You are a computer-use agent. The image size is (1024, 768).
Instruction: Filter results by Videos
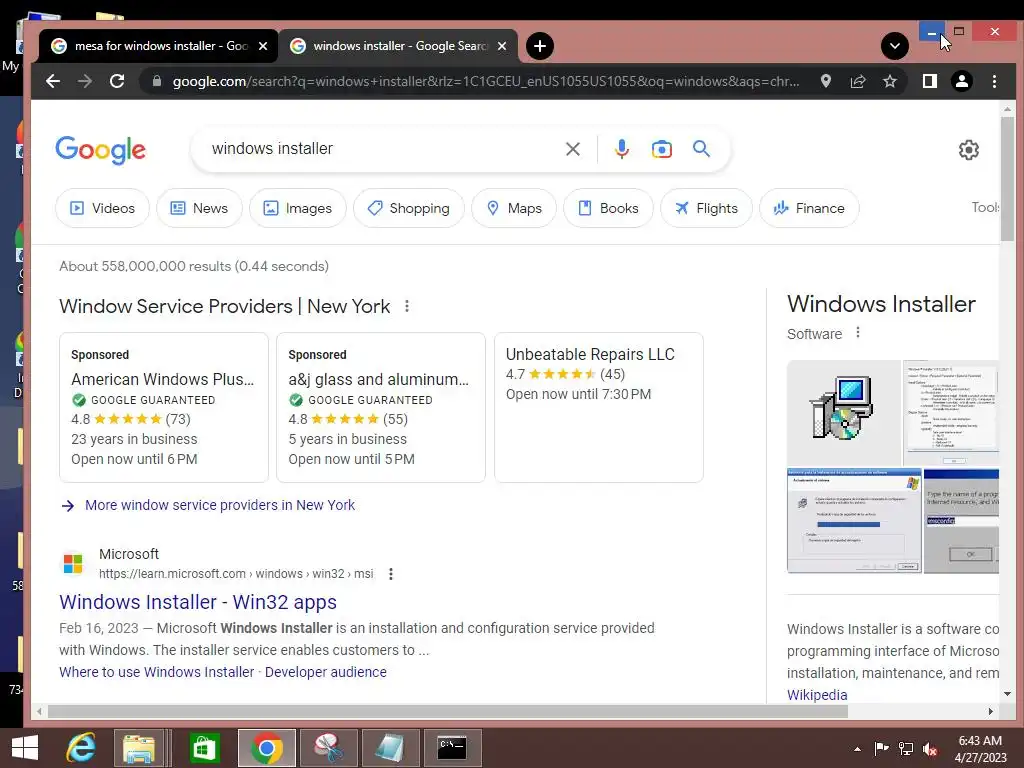click(x=103, y=208)
